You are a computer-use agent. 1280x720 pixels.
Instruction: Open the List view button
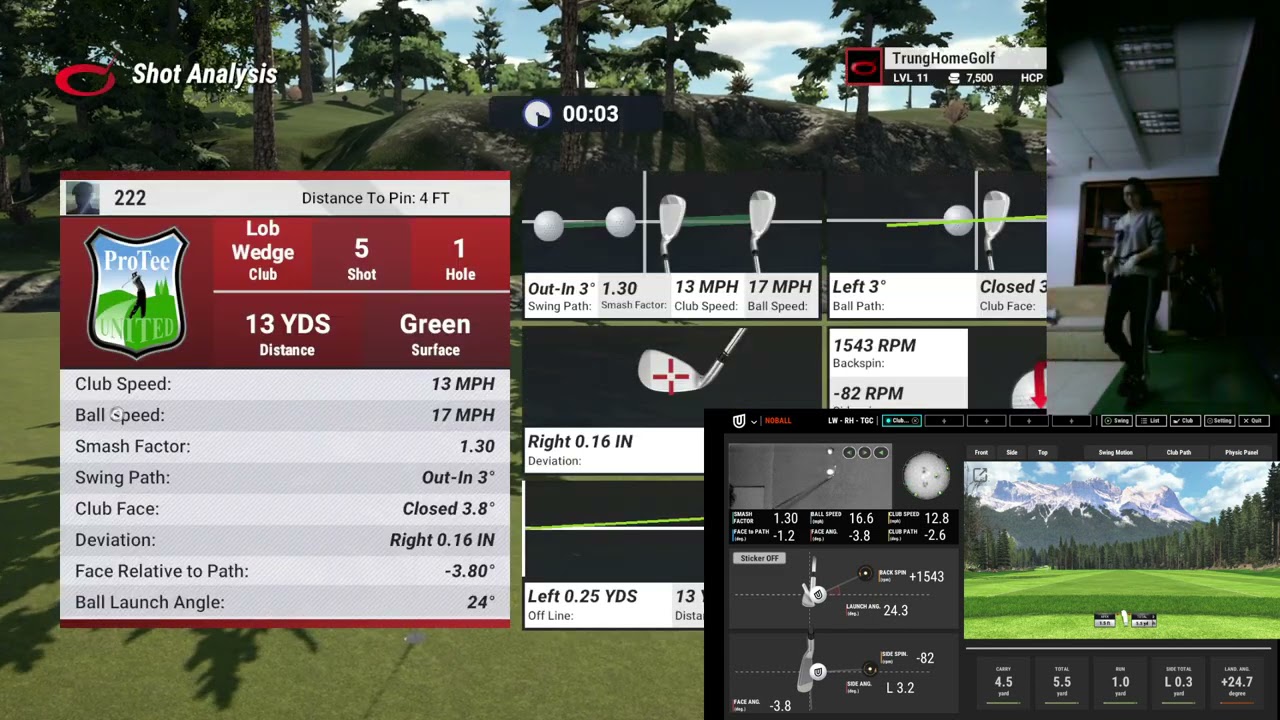point(1150,421)
